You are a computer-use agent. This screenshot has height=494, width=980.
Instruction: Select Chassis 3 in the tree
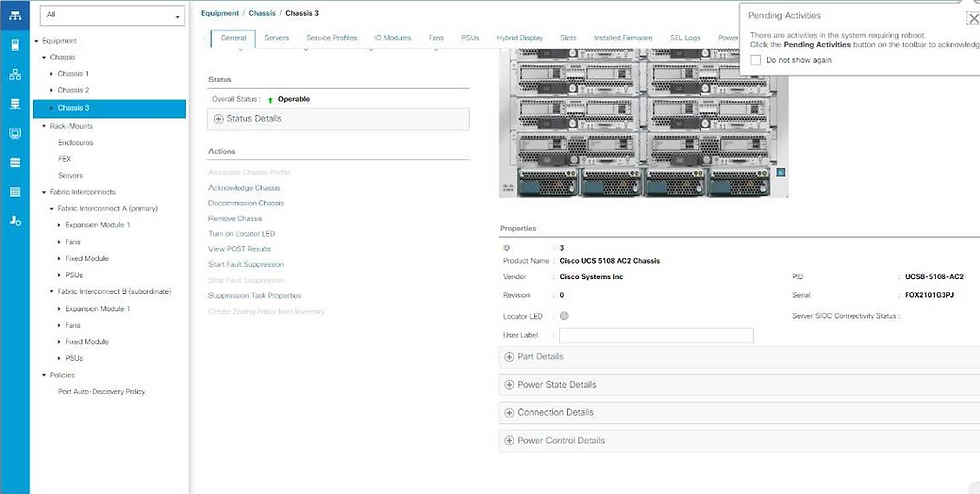pos(109,108)
